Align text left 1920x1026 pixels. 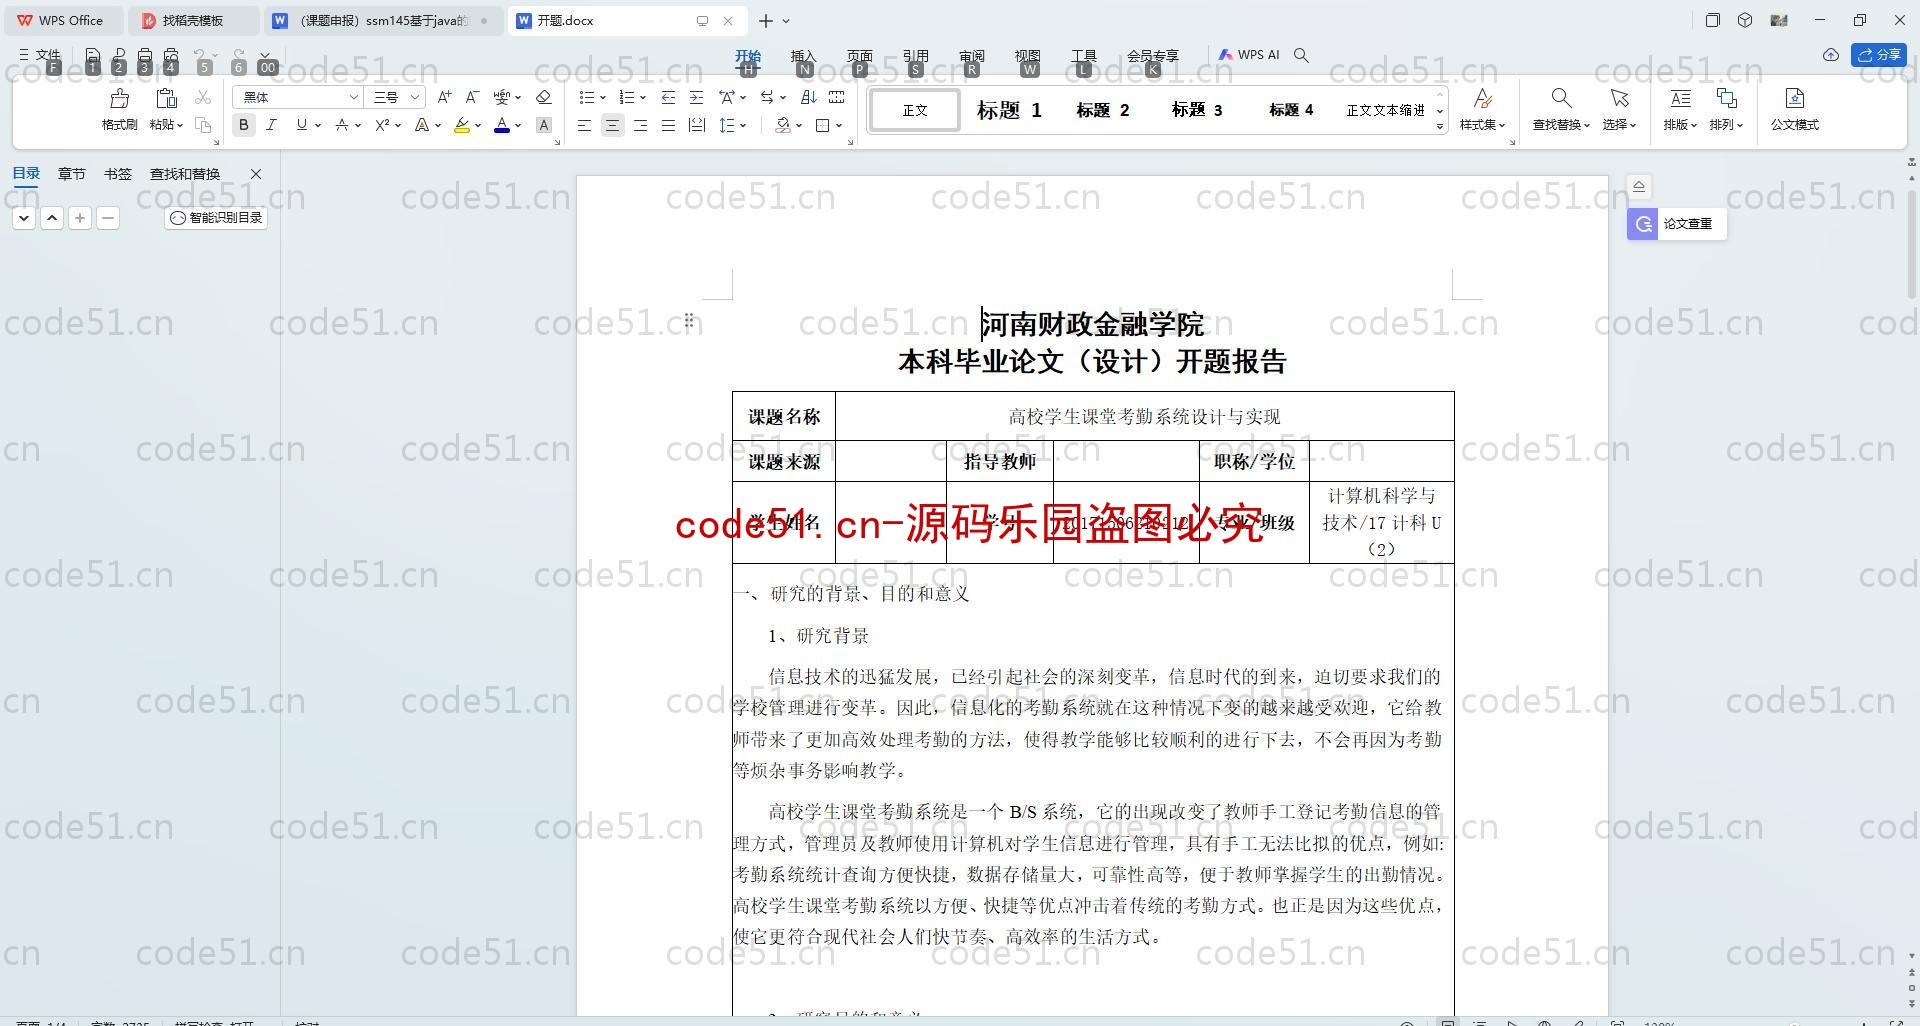point(584,125)
